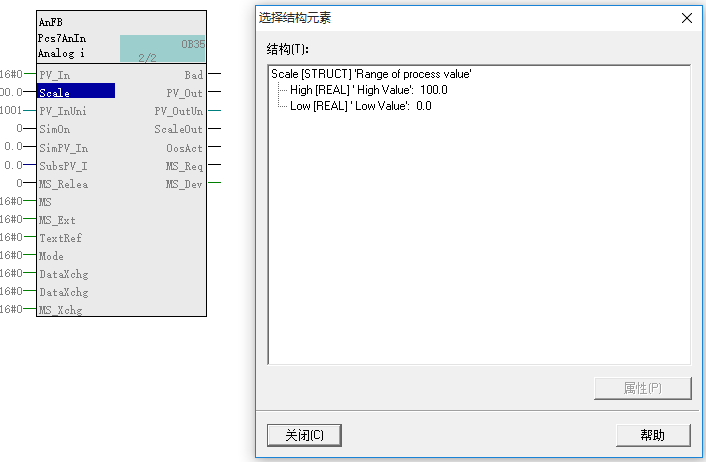706x462 pixels.
Task: Select the AnFB block name header
Action: coord(50,21)
